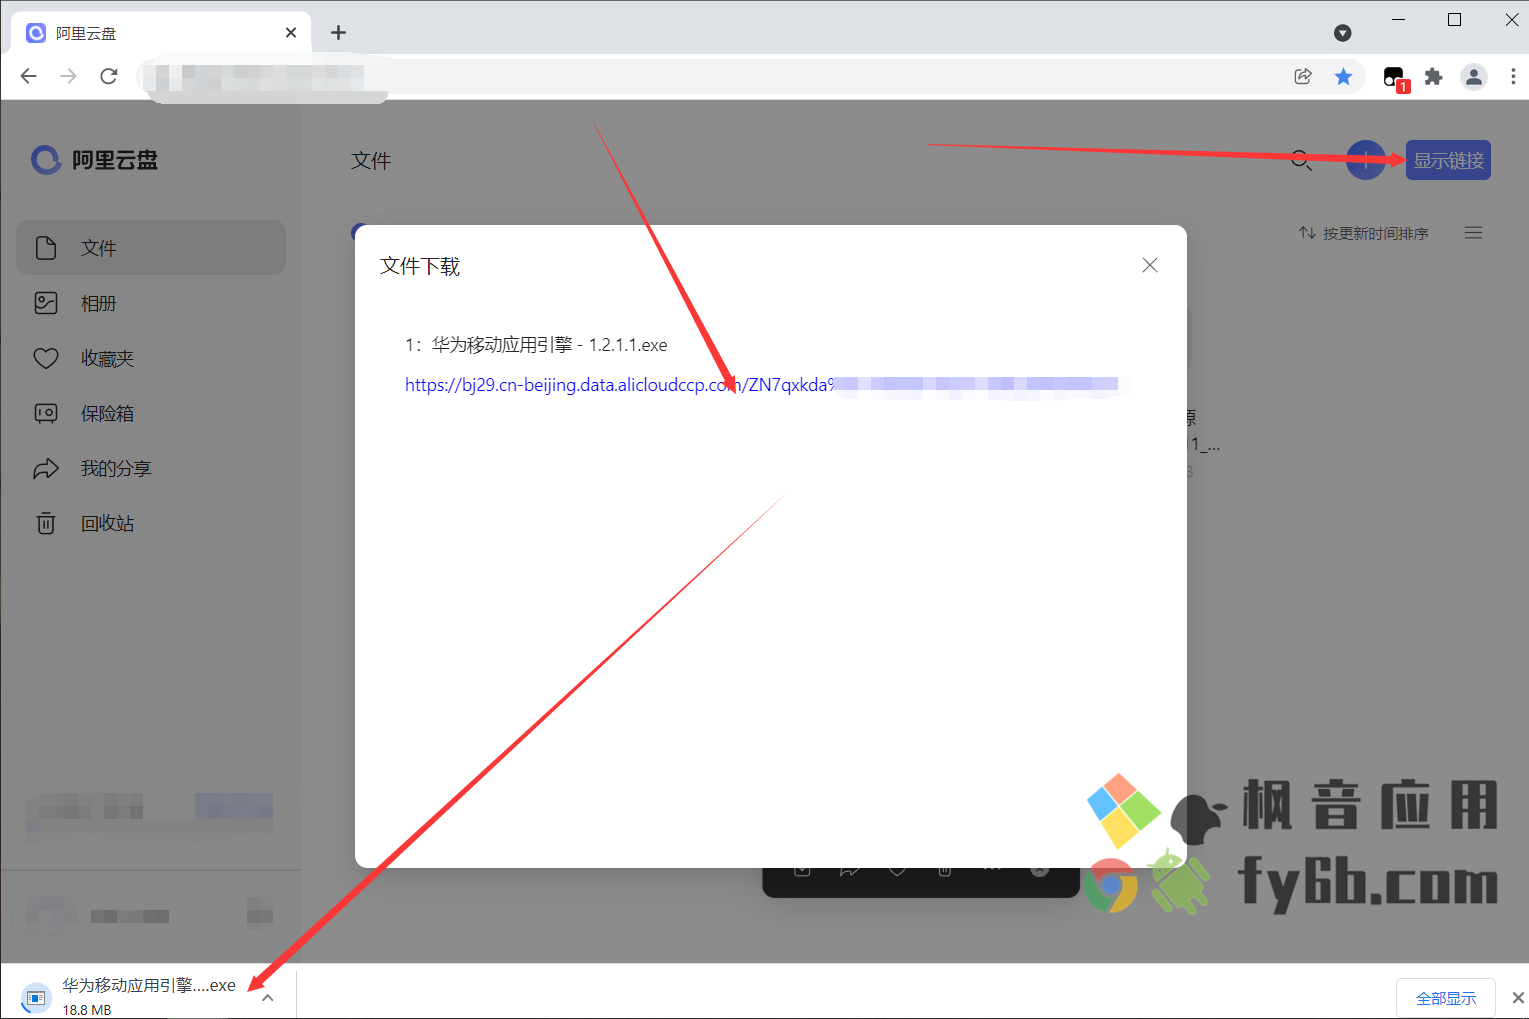Image resolution: width=1529 pixels, height=1019 pixels.
Task: Click the 阿里云盘 logo
Action: [x=95, y=160]
